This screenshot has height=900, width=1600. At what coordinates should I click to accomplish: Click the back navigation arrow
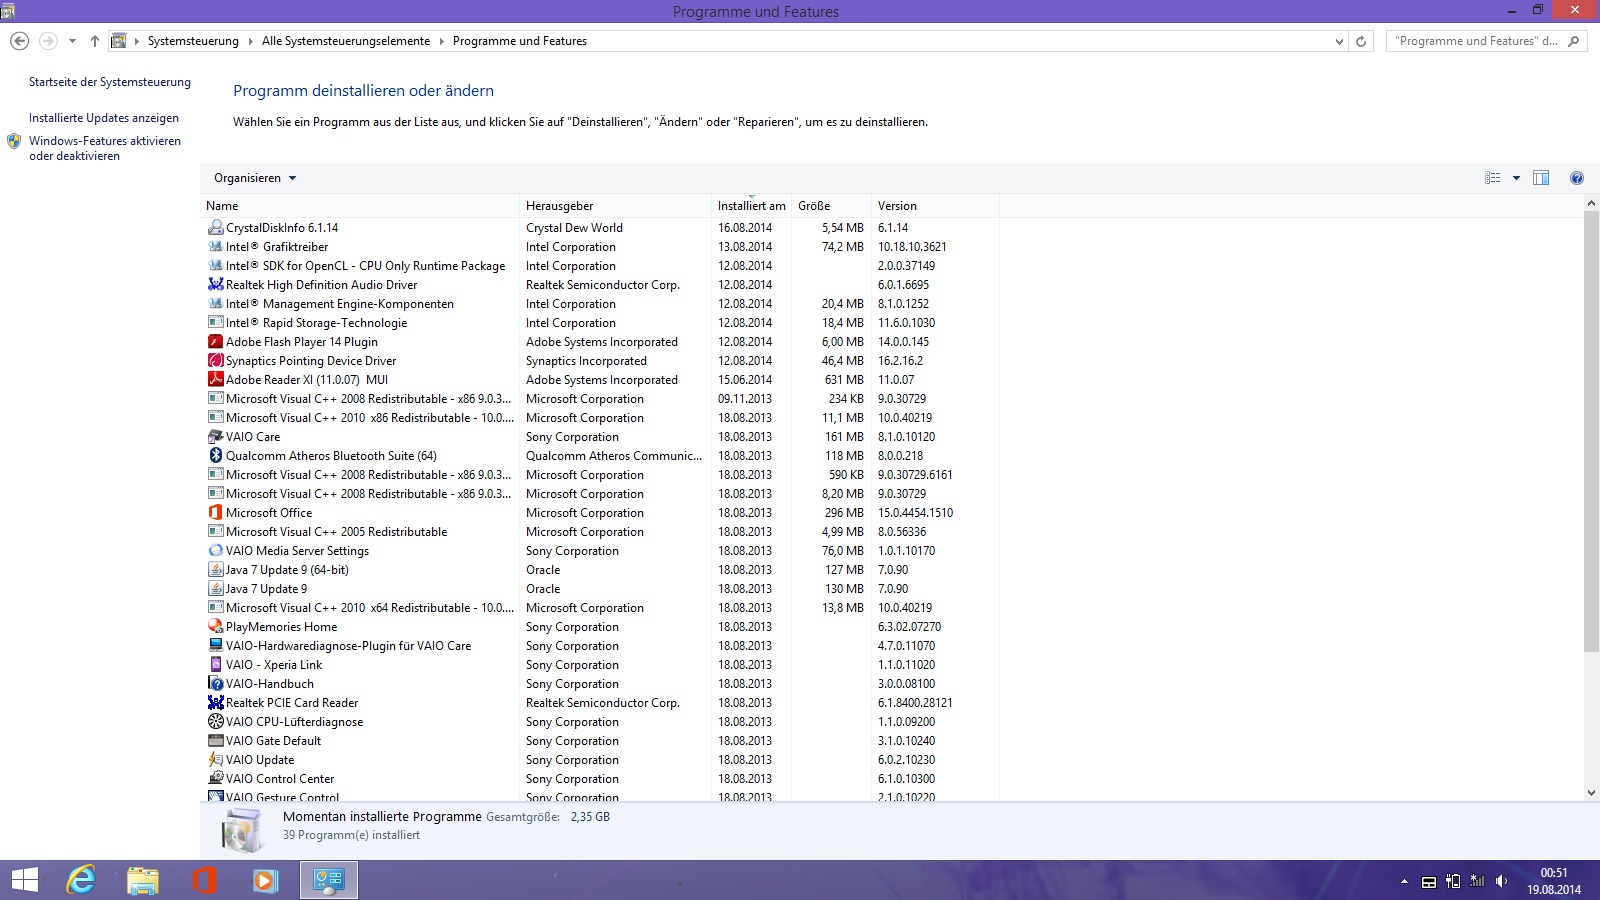[19, 41]
